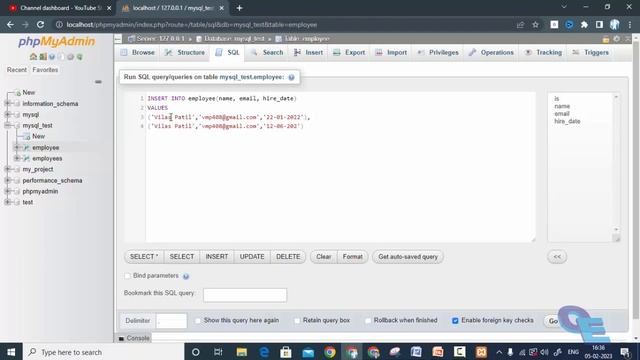Viewport: 640px width, 360px height.
Task: Open the Favorites list in sidebar
Action: (x=45, y=70)
